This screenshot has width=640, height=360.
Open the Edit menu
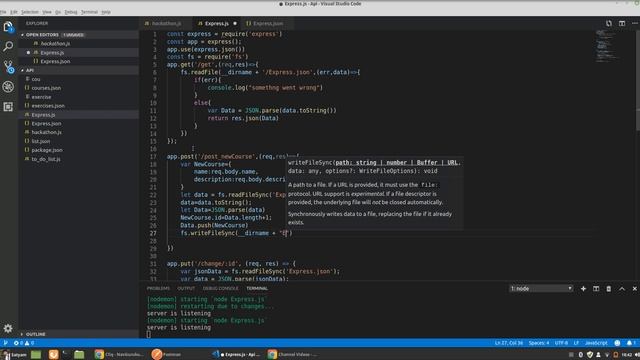pos(14,12)
